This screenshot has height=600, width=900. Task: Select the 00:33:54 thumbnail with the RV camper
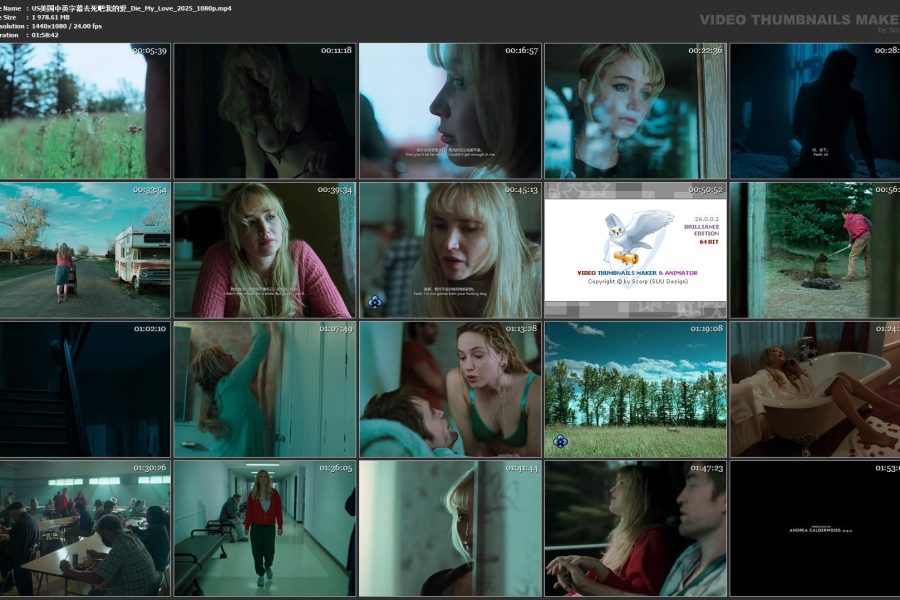tap(85, 250)
